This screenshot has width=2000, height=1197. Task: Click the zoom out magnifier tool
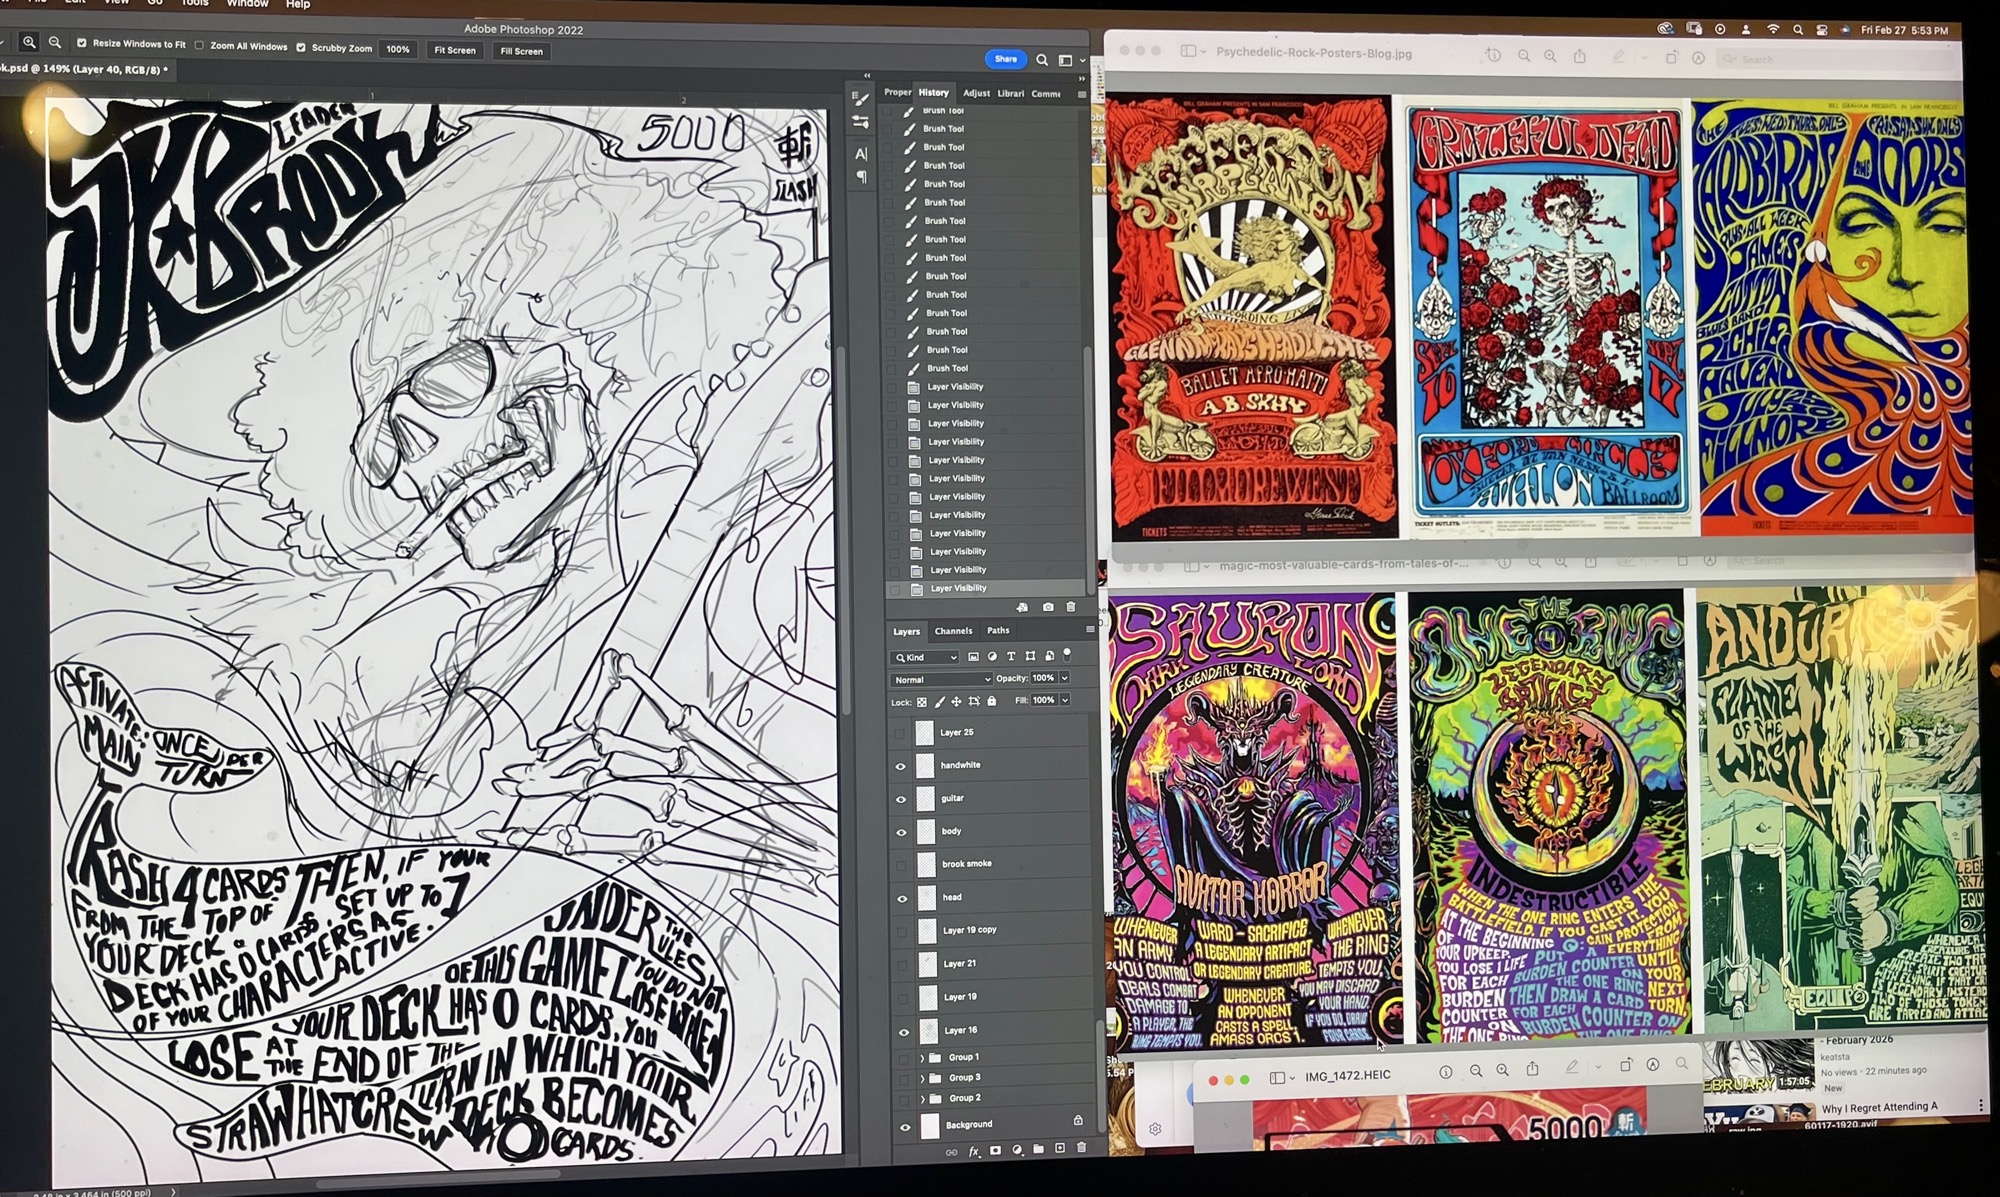(55, 42)
